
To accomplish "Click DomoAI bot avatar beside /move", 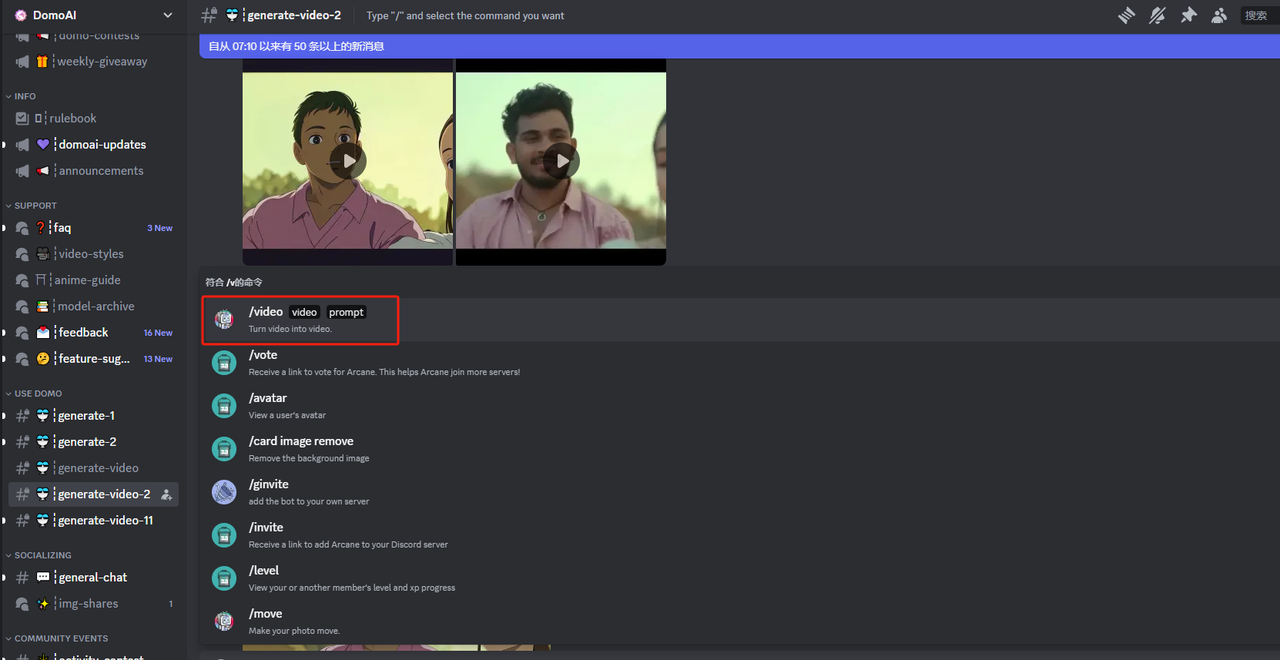I will coord(224,621).
